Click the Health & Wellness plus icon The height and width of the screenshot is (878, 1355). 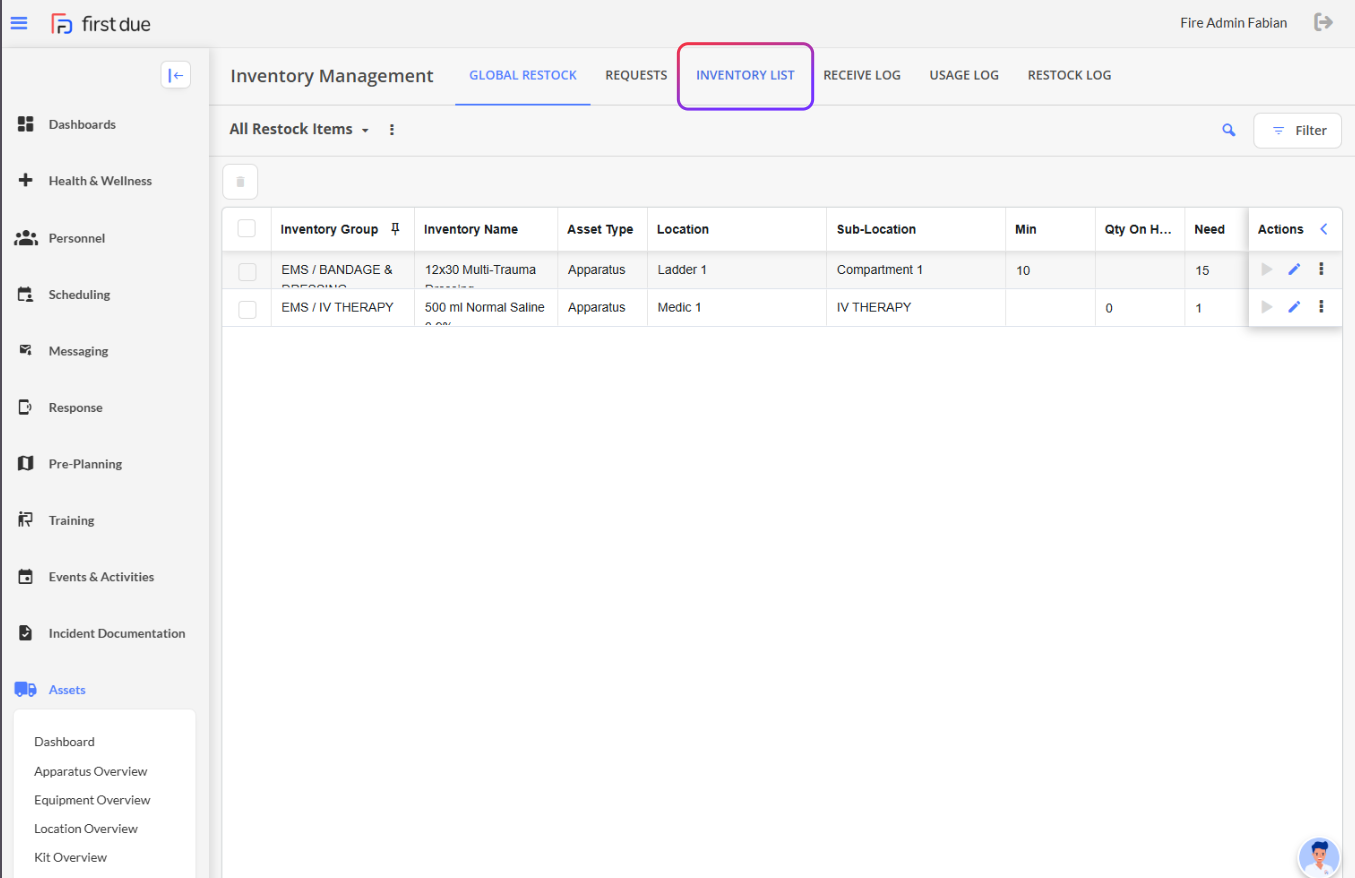point(27,181)
